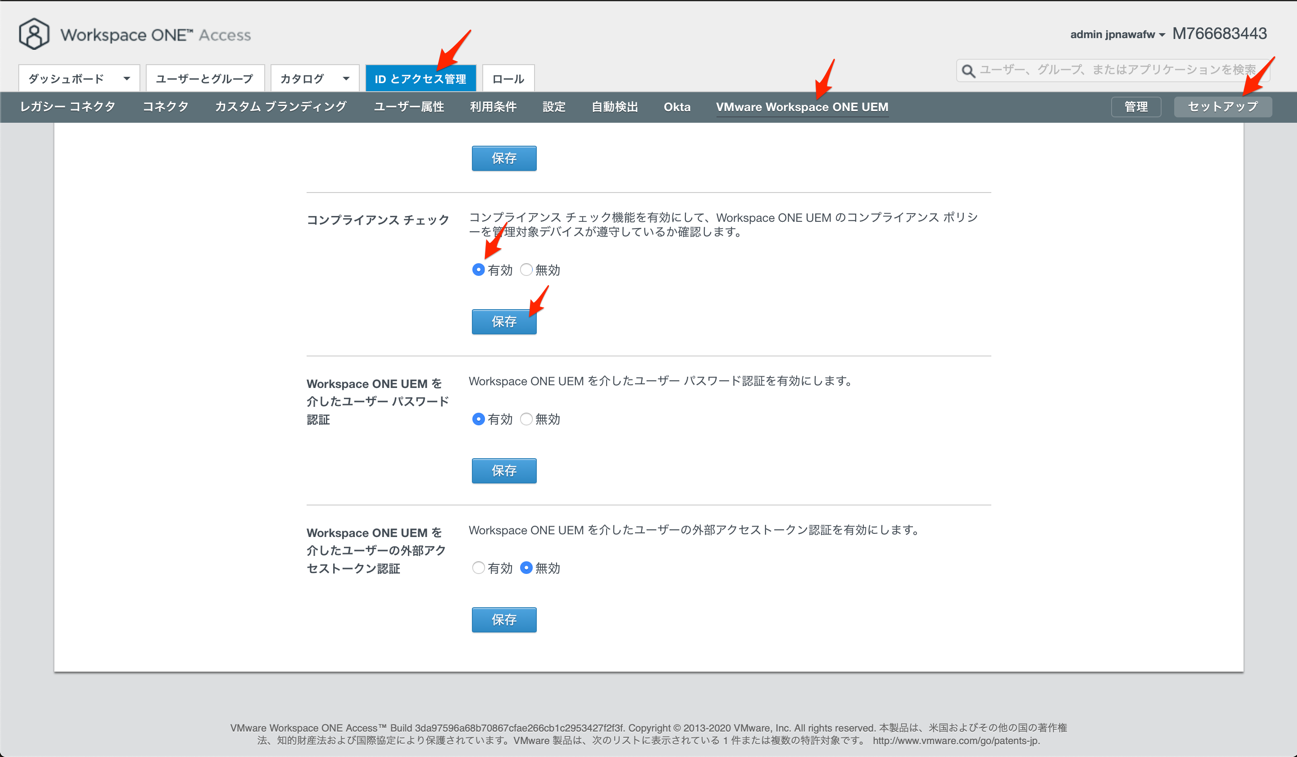The width and height of the screenshot is (1297, 757).
Task: Go to ユーザー属性 page
Action: coord(408,107)
